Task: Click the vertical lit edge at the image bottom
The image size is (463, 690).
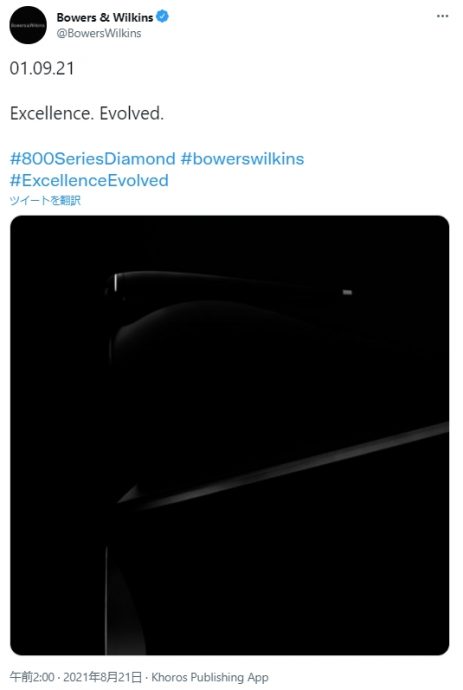Action: 106,600
